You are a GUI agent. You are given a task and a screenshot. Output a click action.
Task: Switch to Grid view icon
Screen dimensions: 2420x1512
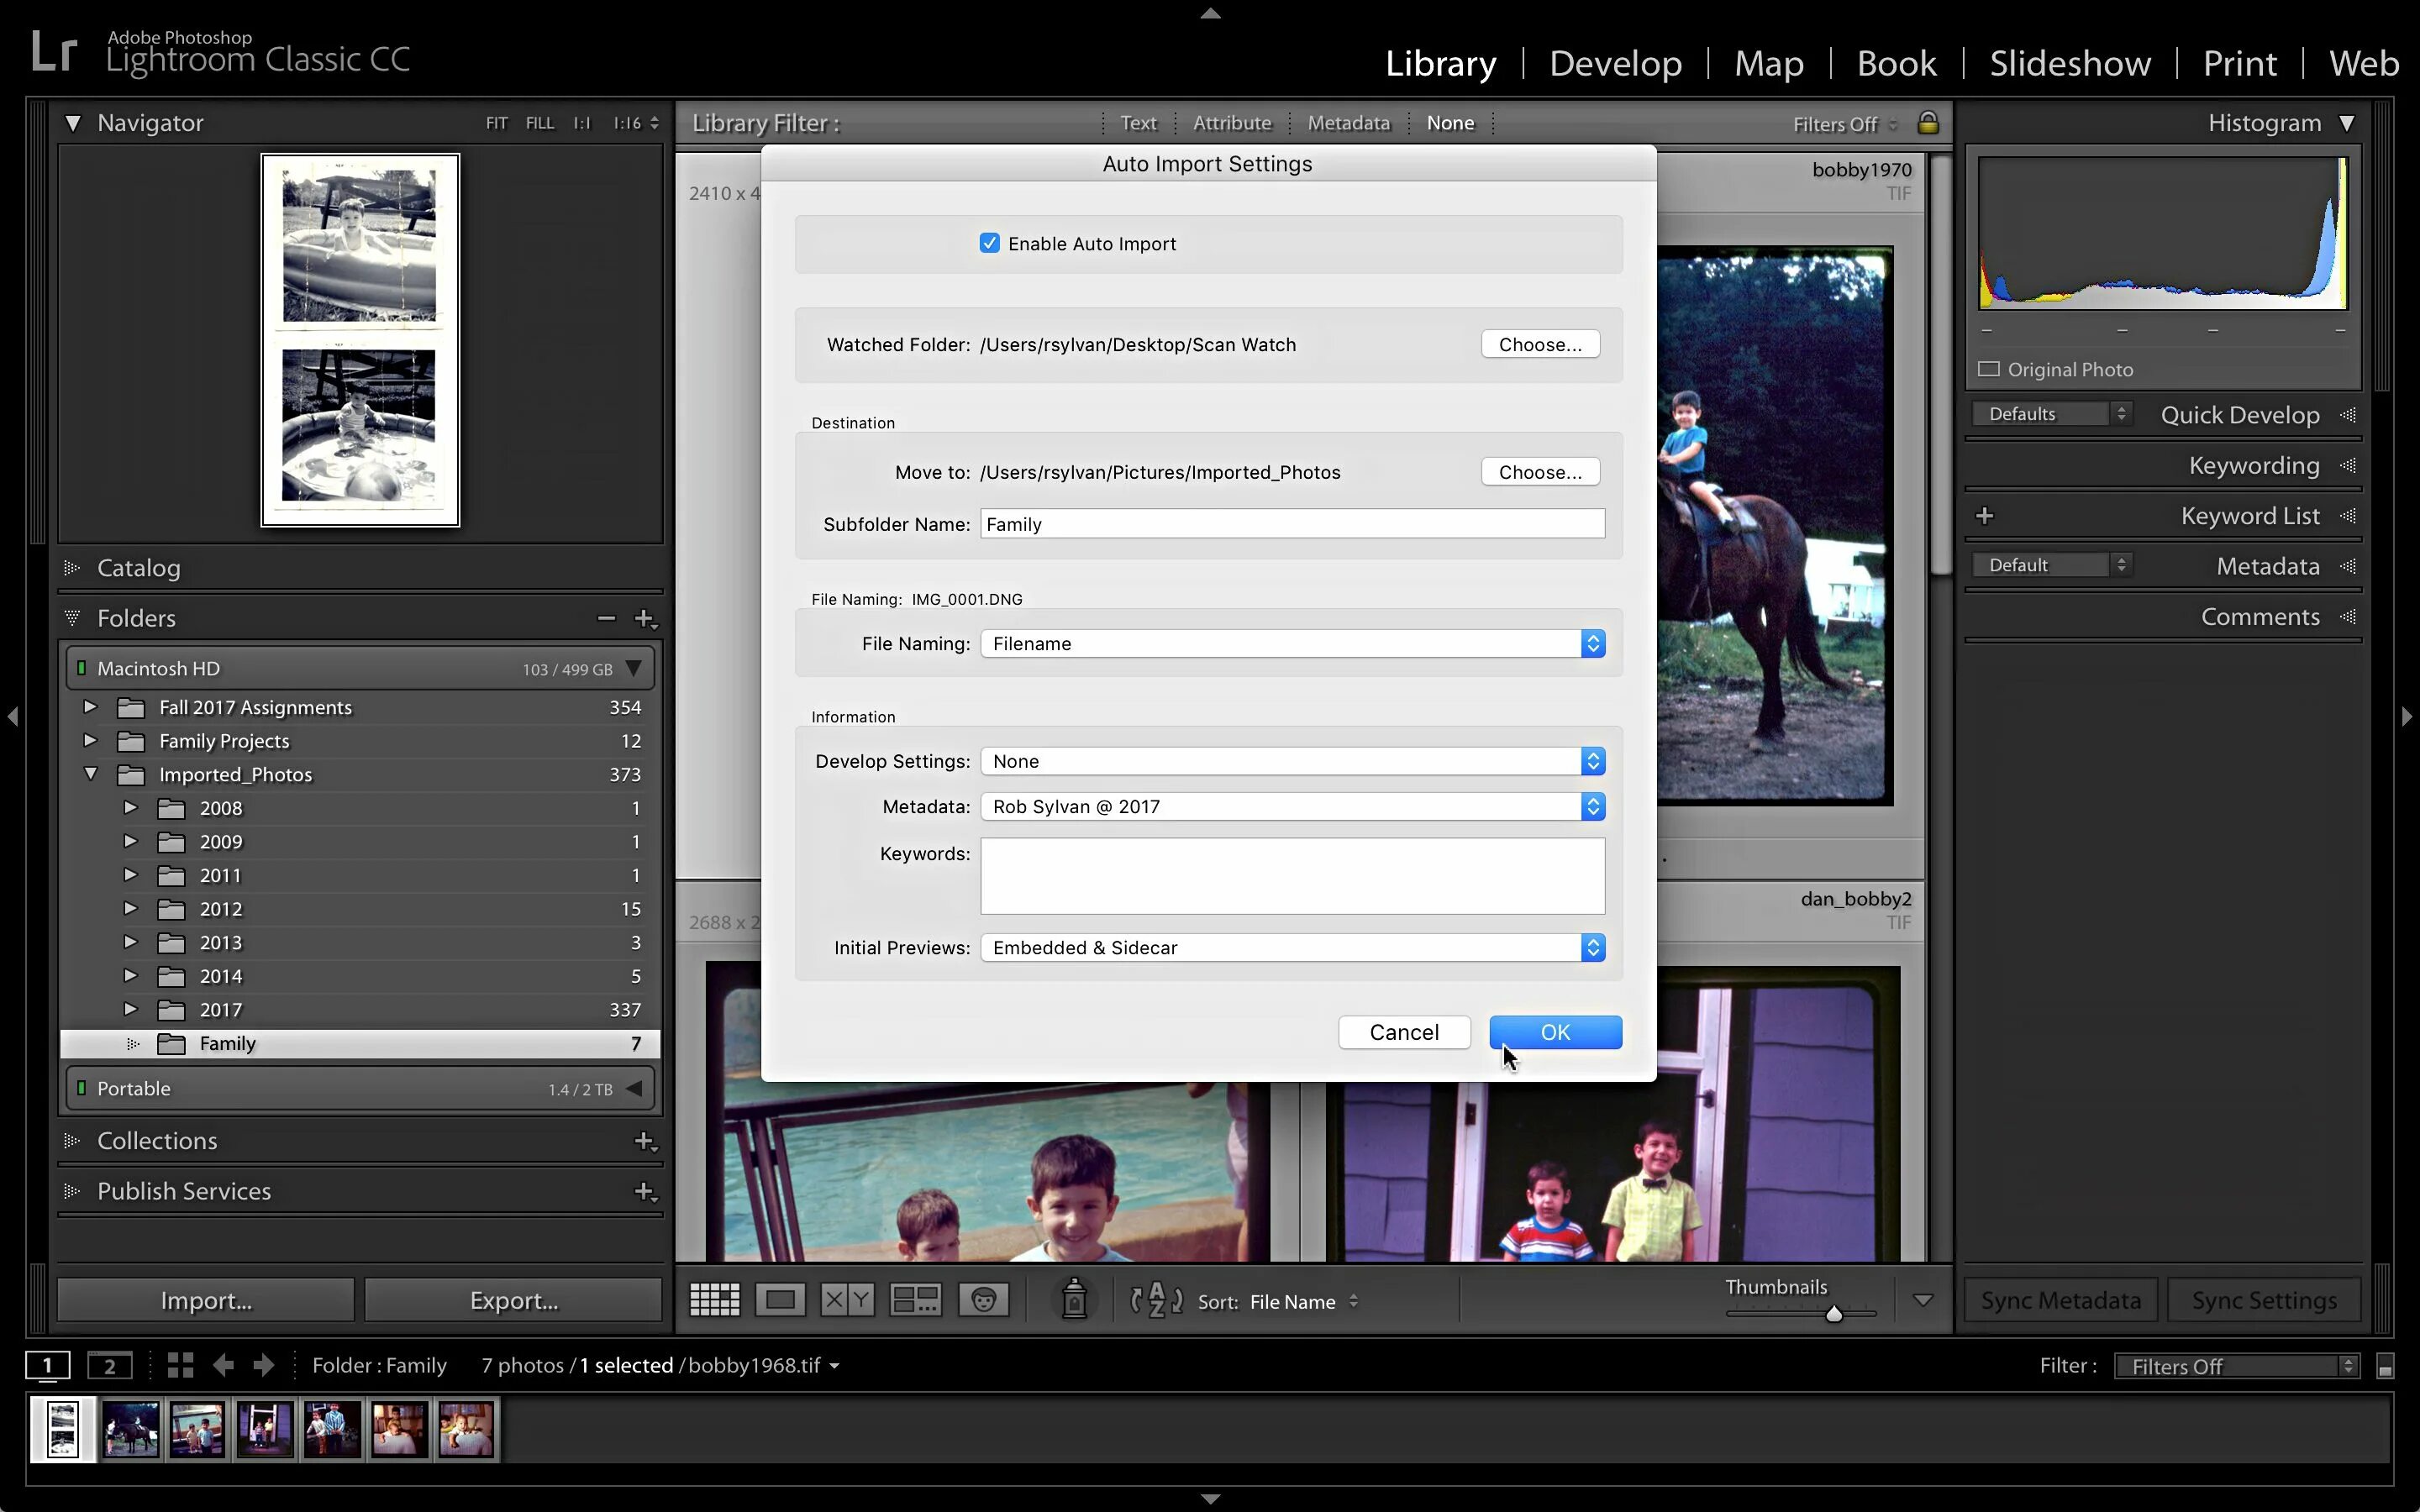[x=714, y=1300]
